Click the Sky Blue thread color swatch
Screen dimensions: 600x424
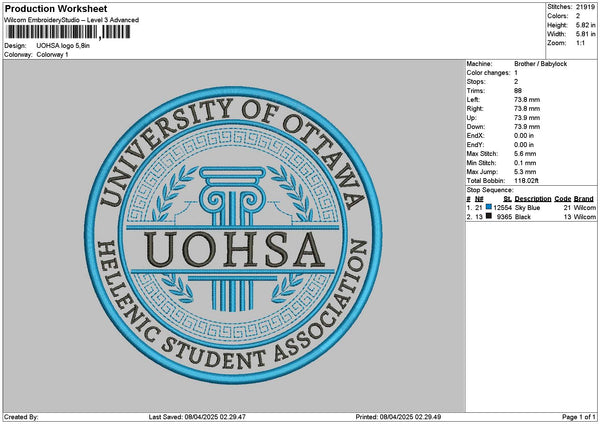point(489,207)
